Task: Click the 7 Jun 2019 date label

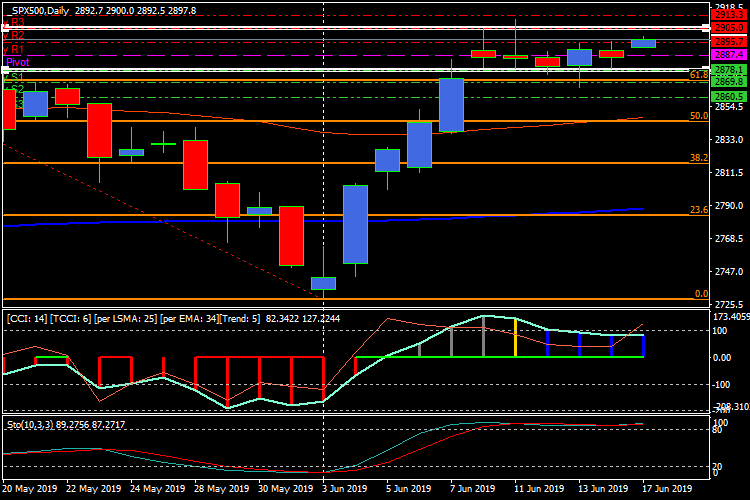Action: point(473,489)
